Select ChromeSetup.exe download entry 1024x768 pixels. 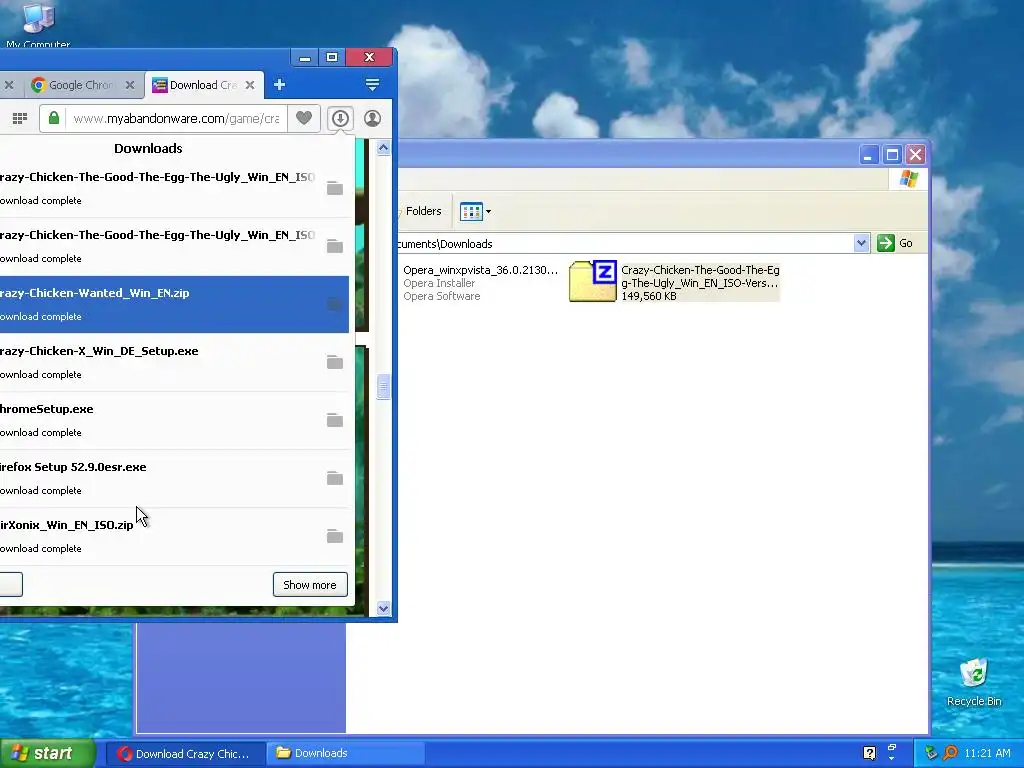click(x=174, y=420)
